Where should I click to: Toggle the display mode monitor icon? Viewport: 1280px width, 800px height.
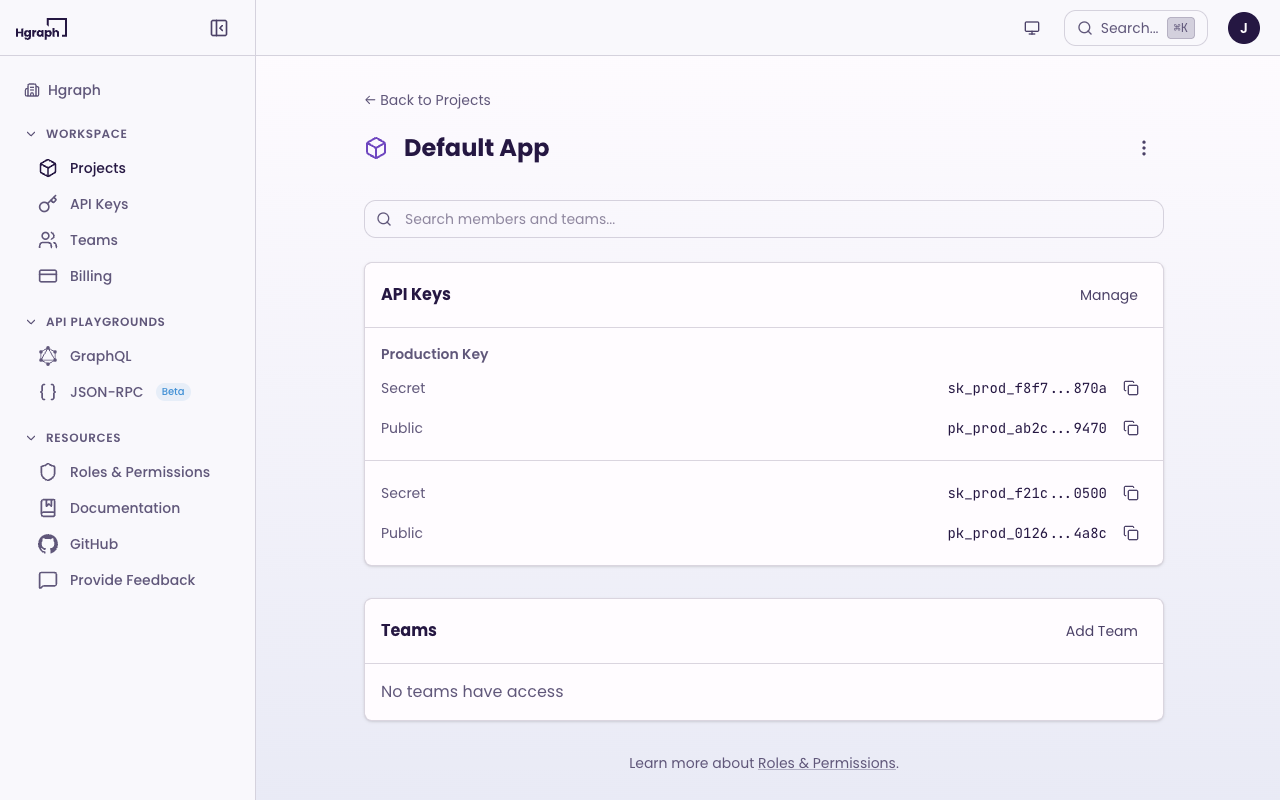click(x=1031, y=28)
